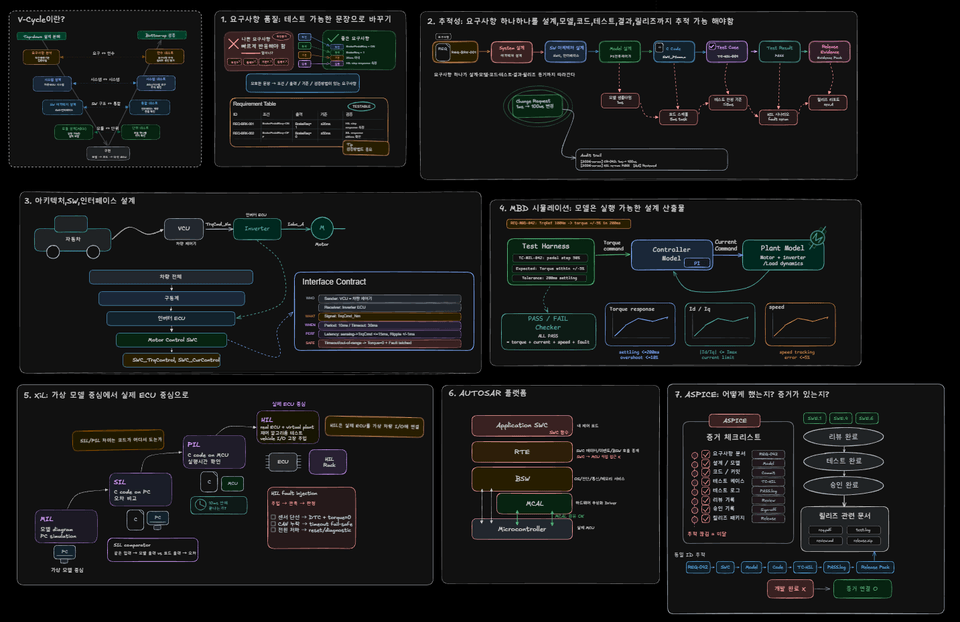Click the green checkmark icon
Screen dimensions: 960x622
pos(332,39)
